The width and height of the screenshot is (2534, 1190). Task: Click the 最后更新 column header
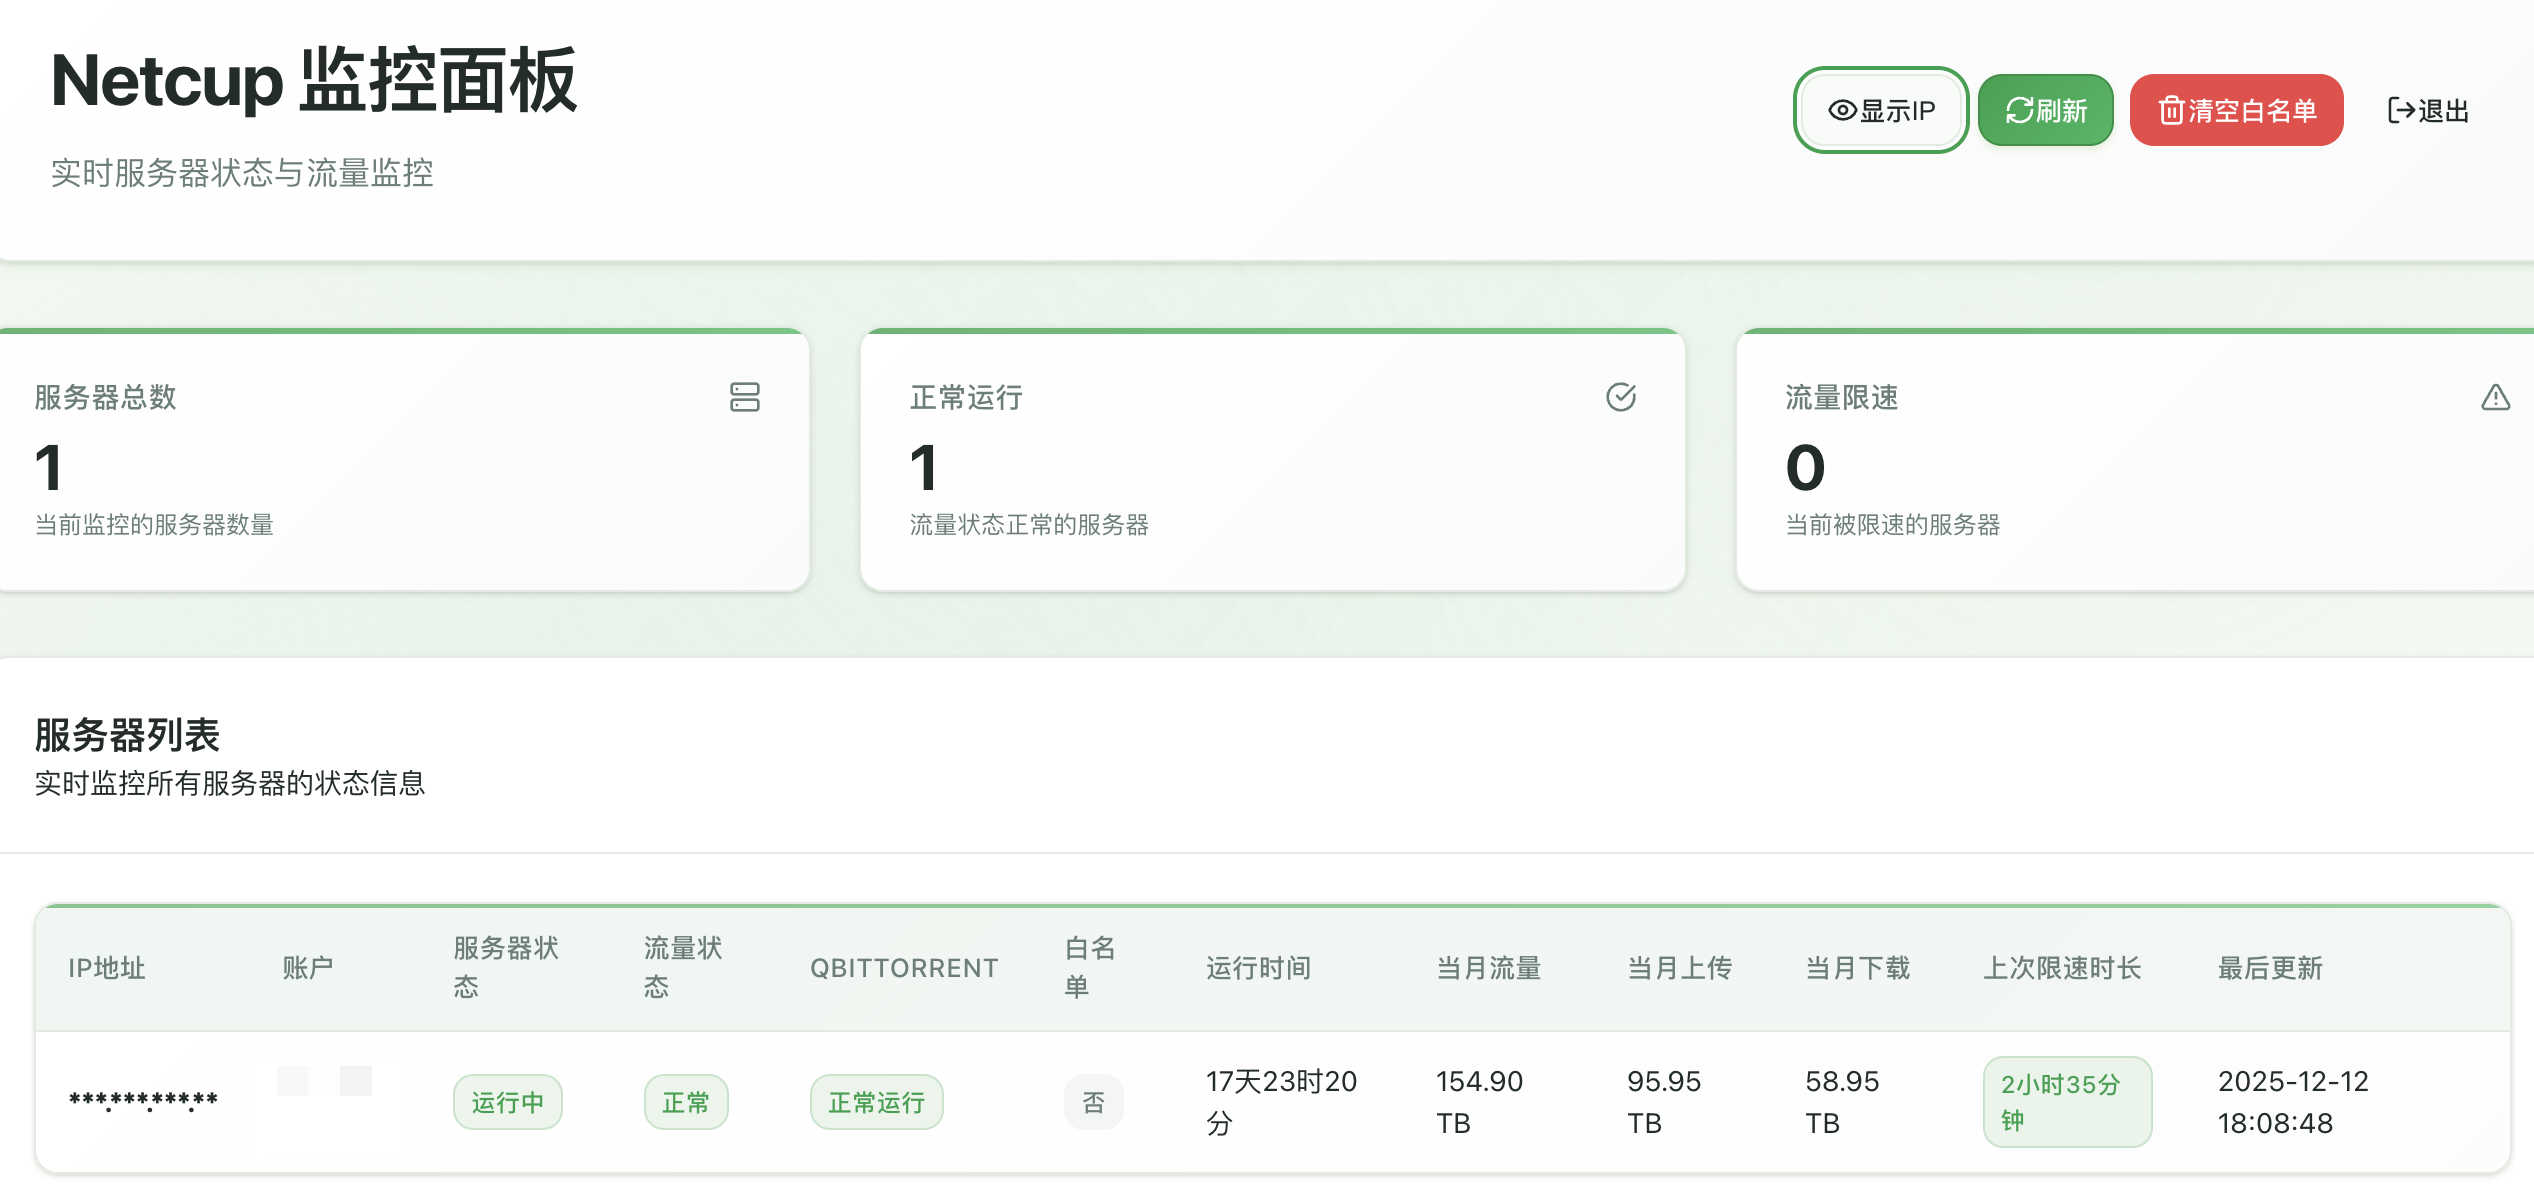coord(2269,968)
